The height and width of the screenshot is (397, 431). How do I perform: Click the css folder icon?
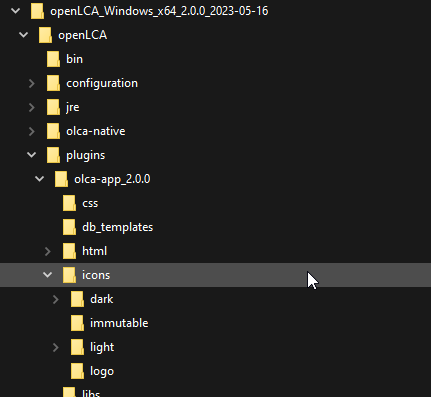coord(69,203)
